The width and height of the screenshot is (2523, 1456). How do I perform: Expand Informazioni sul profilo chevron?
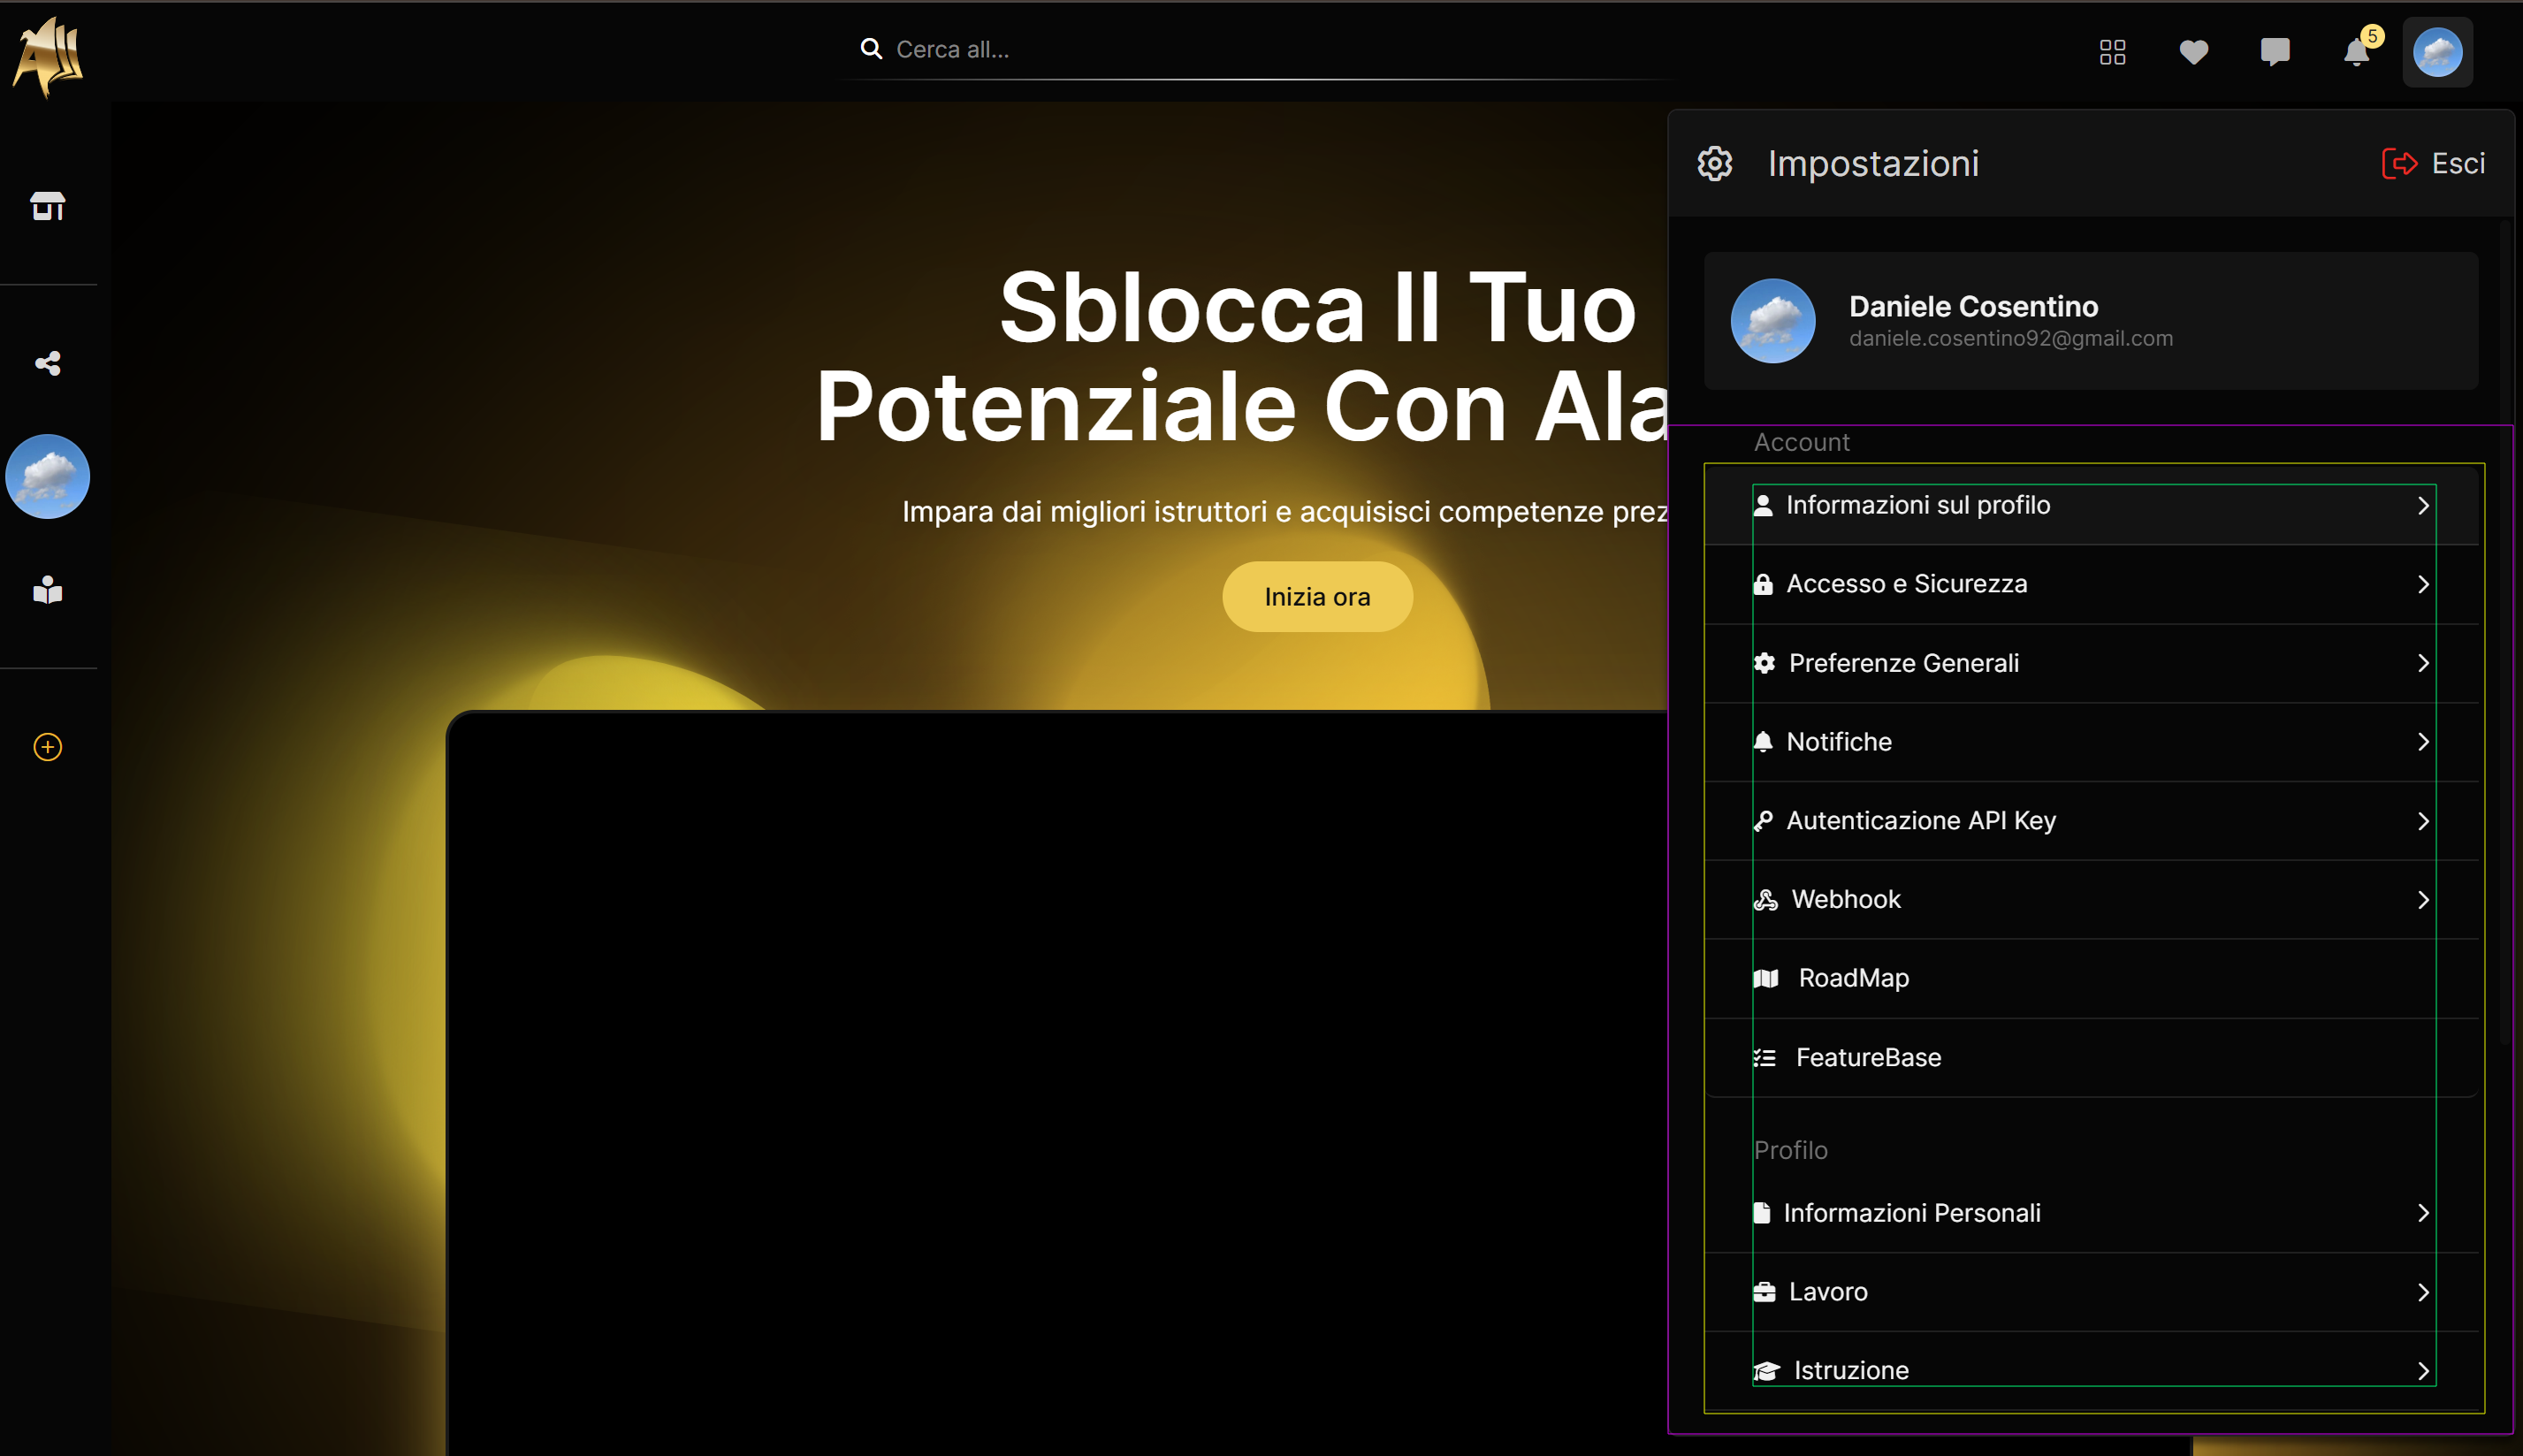(2423, 506)
